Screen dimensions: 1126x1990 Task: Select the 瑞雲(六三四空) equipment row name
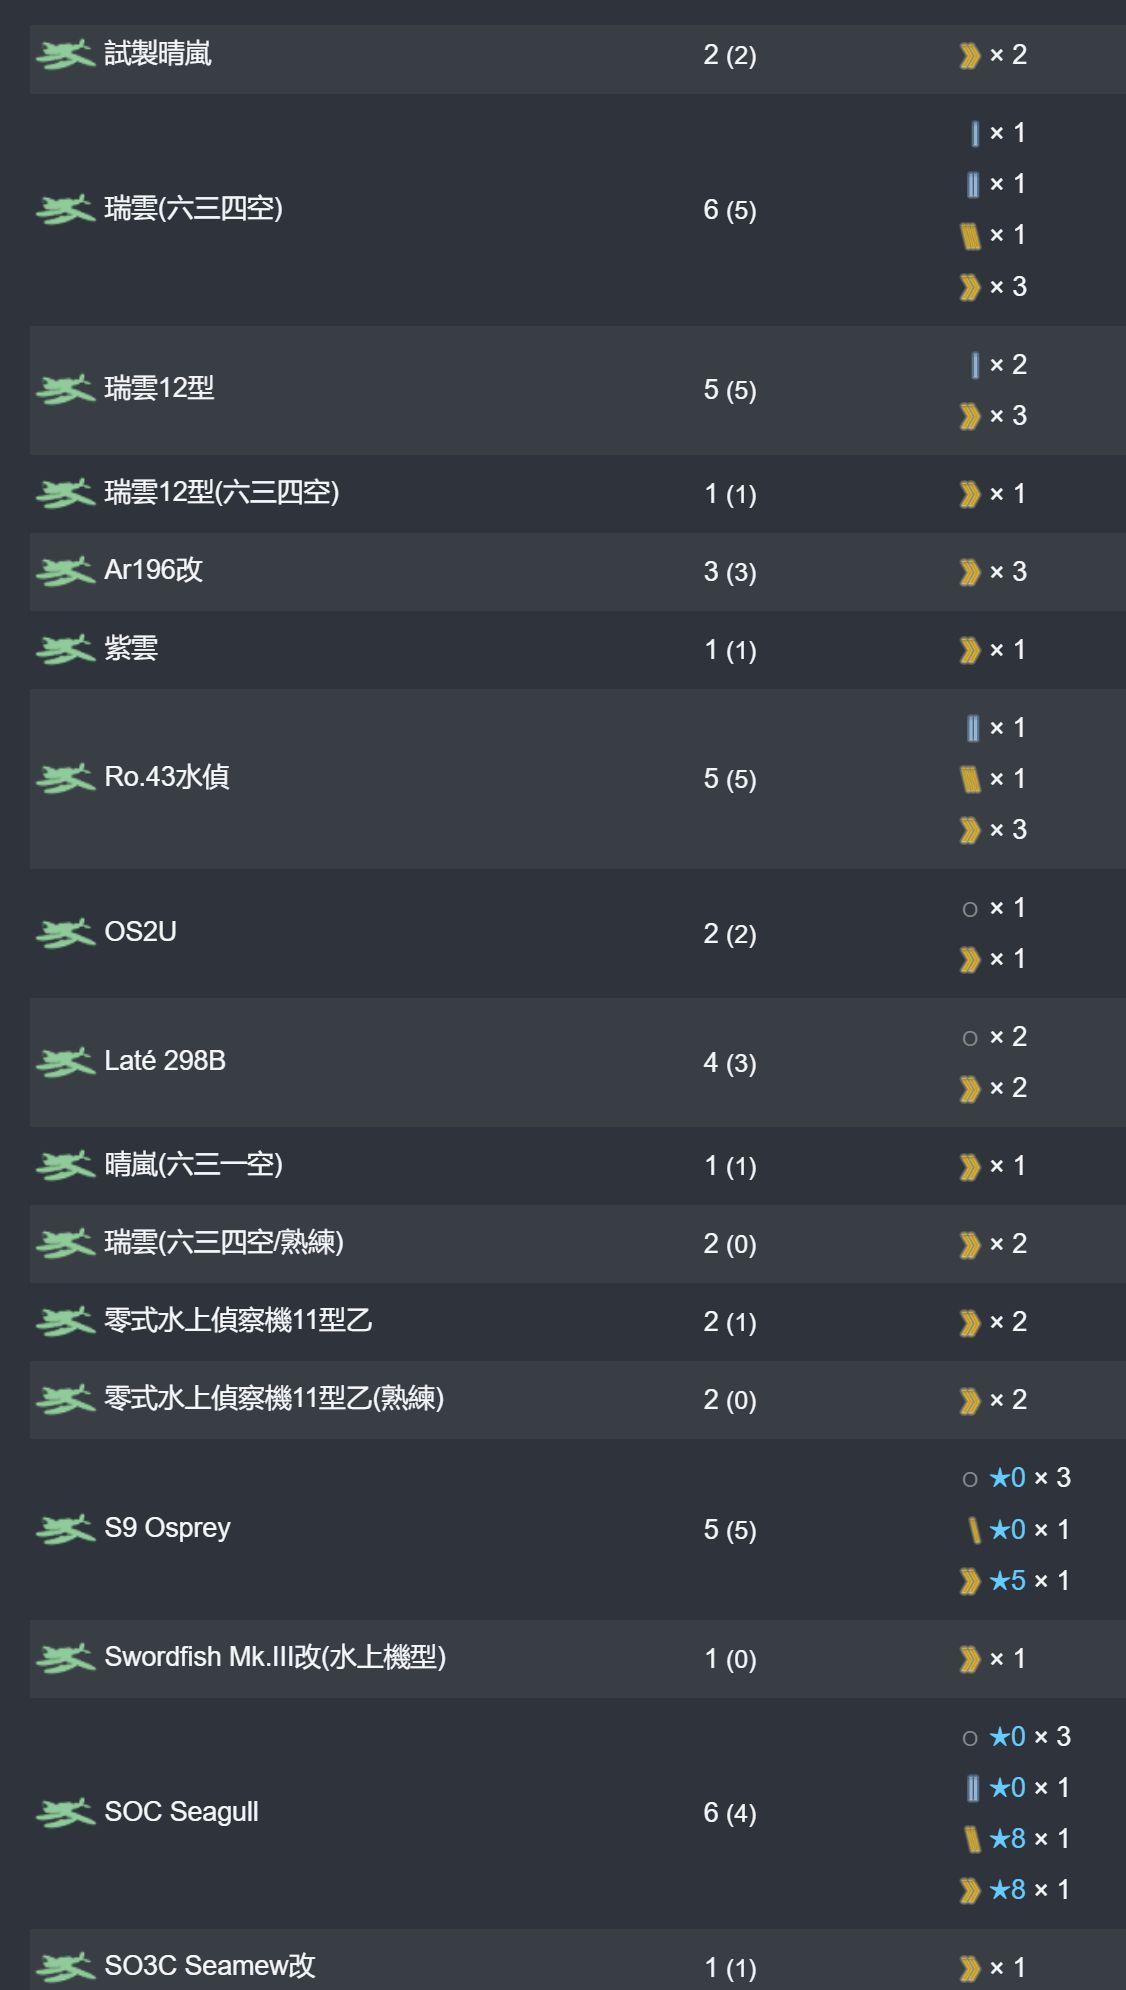pos(194,208)
